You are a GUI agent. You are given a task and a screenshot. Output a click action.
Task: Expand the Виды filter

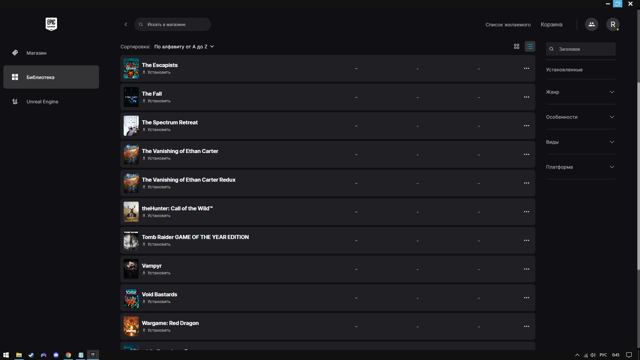click(x=580, y=142)
